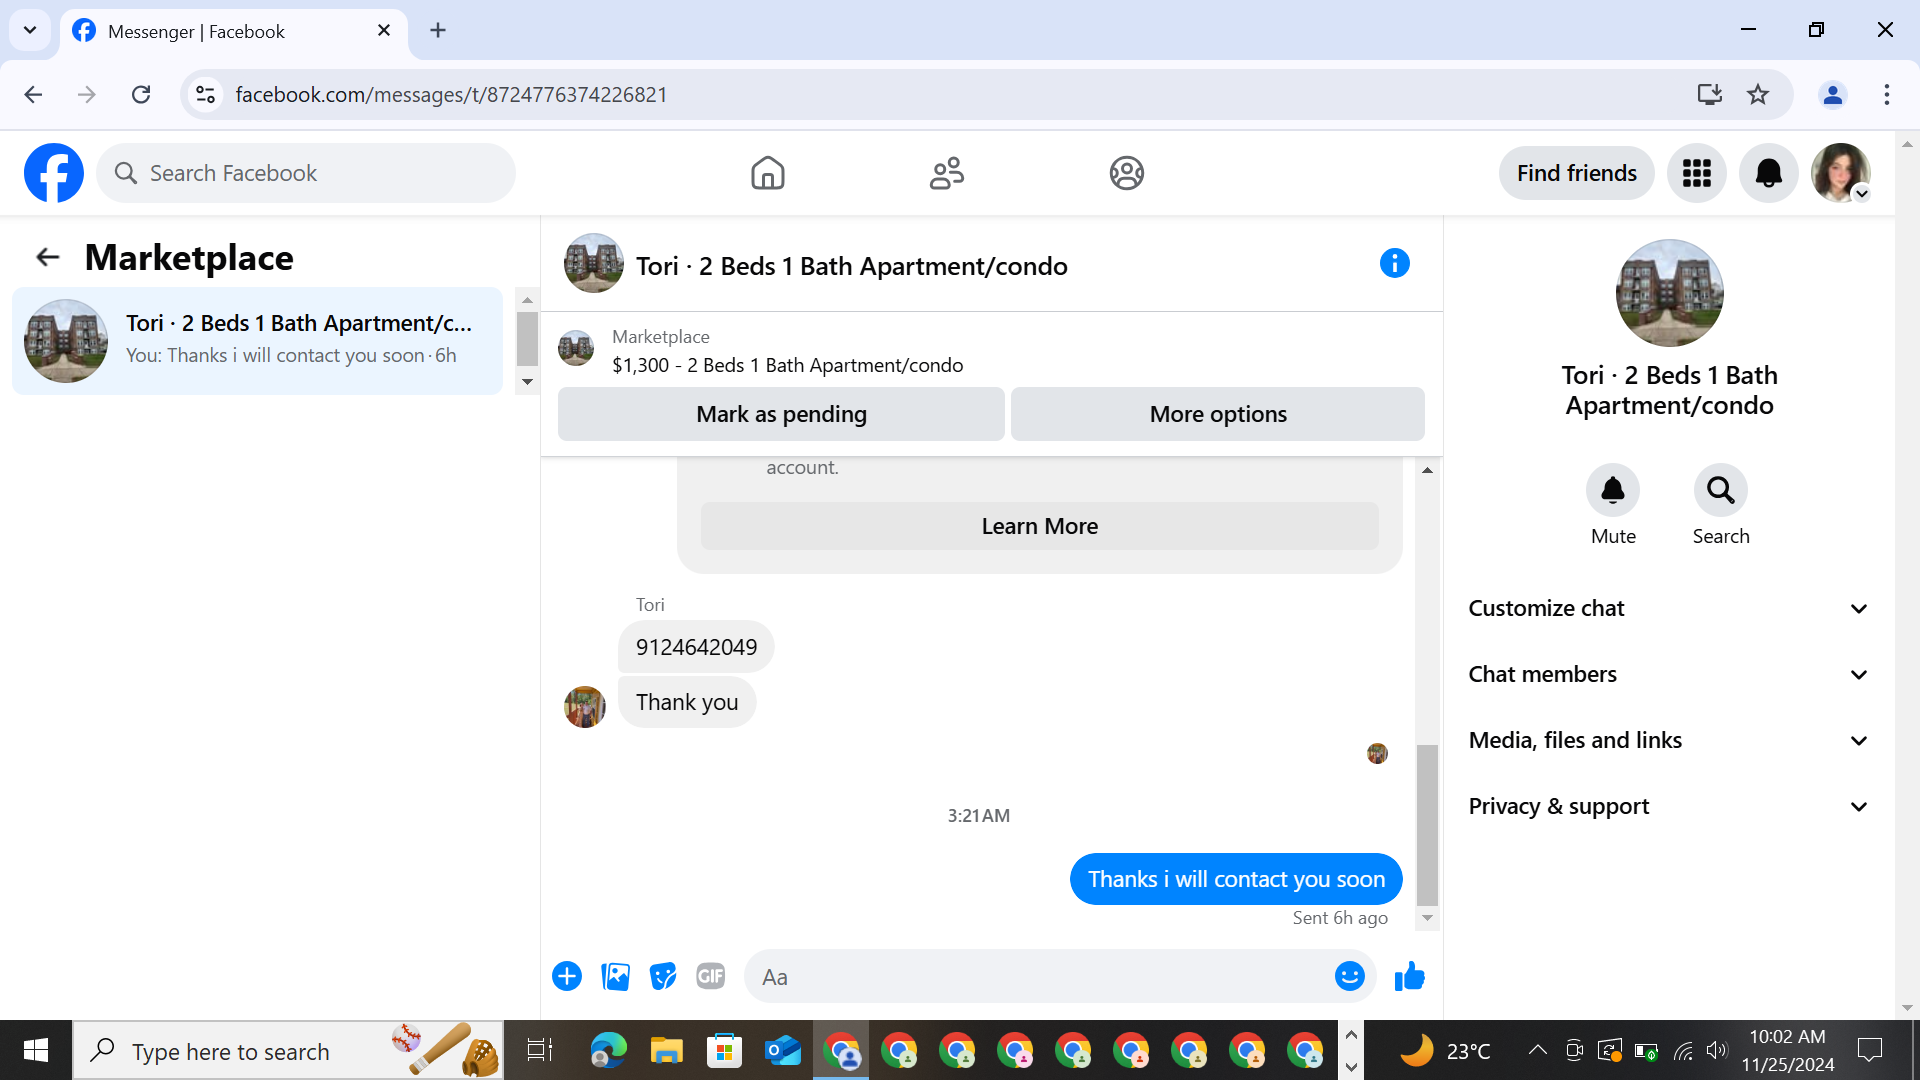Image resolution: width=1920 pixels, height=1080 pixels.
Task: Open the Friends icon in top navigation
Action: tap(947, 173)
